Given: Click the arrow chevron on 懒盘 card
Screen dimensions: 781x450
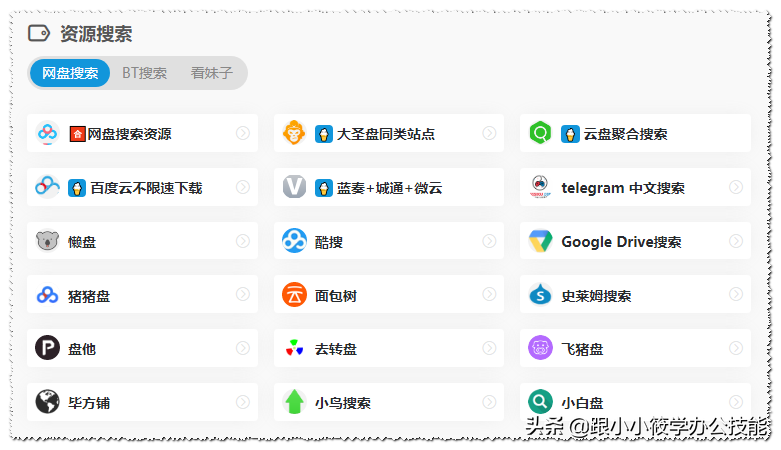Looking at the screenshot, I should (x=243, y=241).
